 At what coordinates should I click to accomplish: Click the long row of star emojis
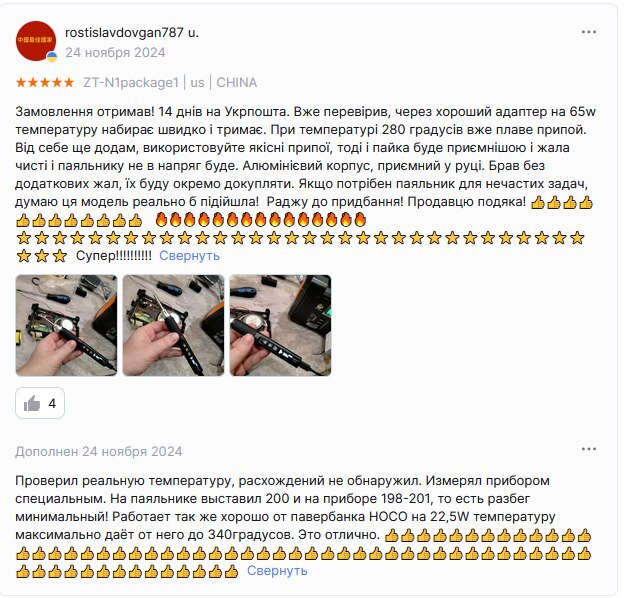click(x=300, y=238)
